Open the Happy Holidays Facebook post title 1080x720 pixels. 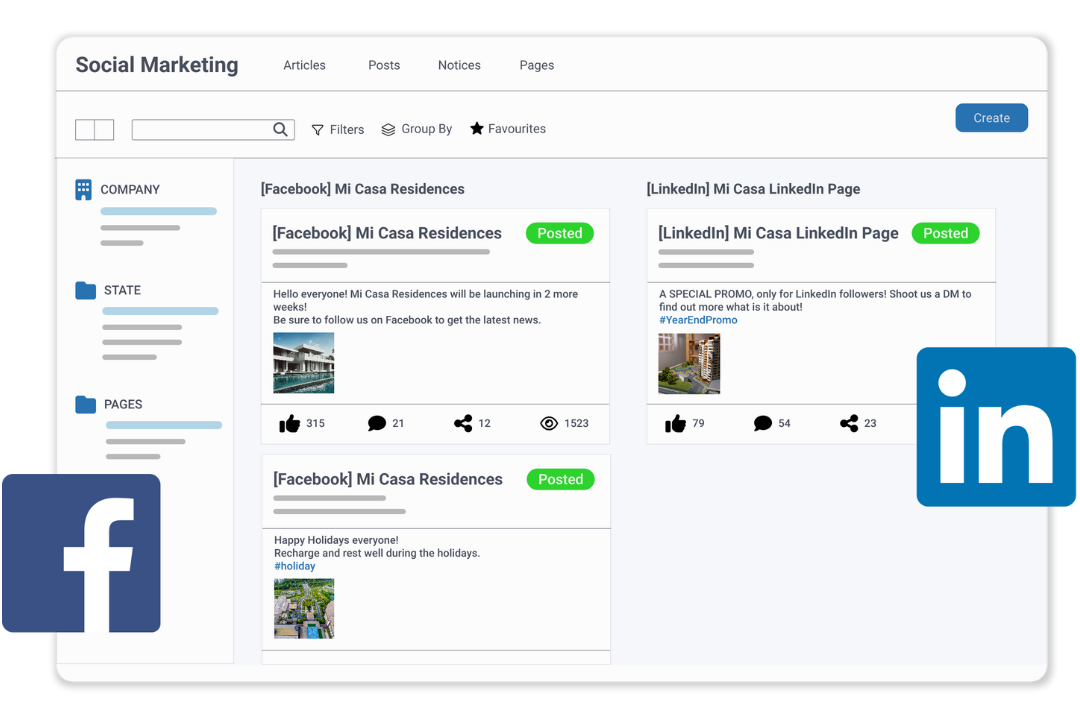tap(388, 479)
